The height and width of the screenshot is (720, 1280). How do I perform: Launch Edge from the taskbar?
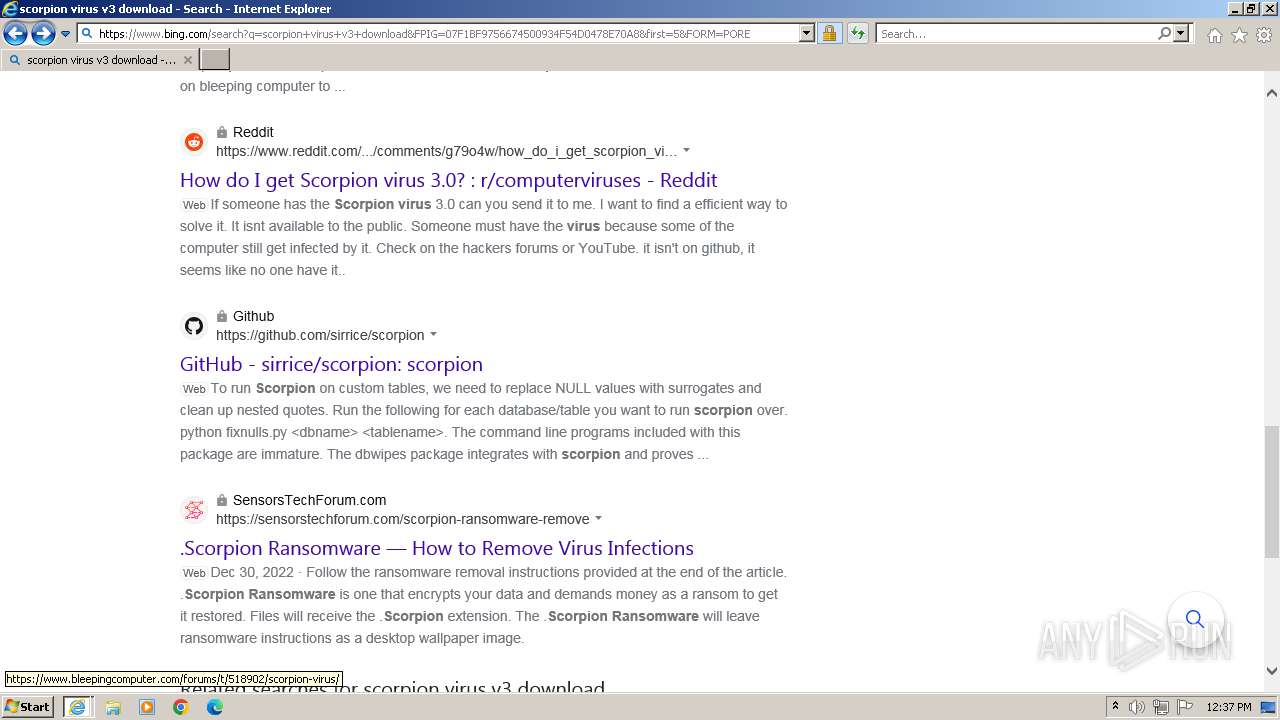coord(215,707)
